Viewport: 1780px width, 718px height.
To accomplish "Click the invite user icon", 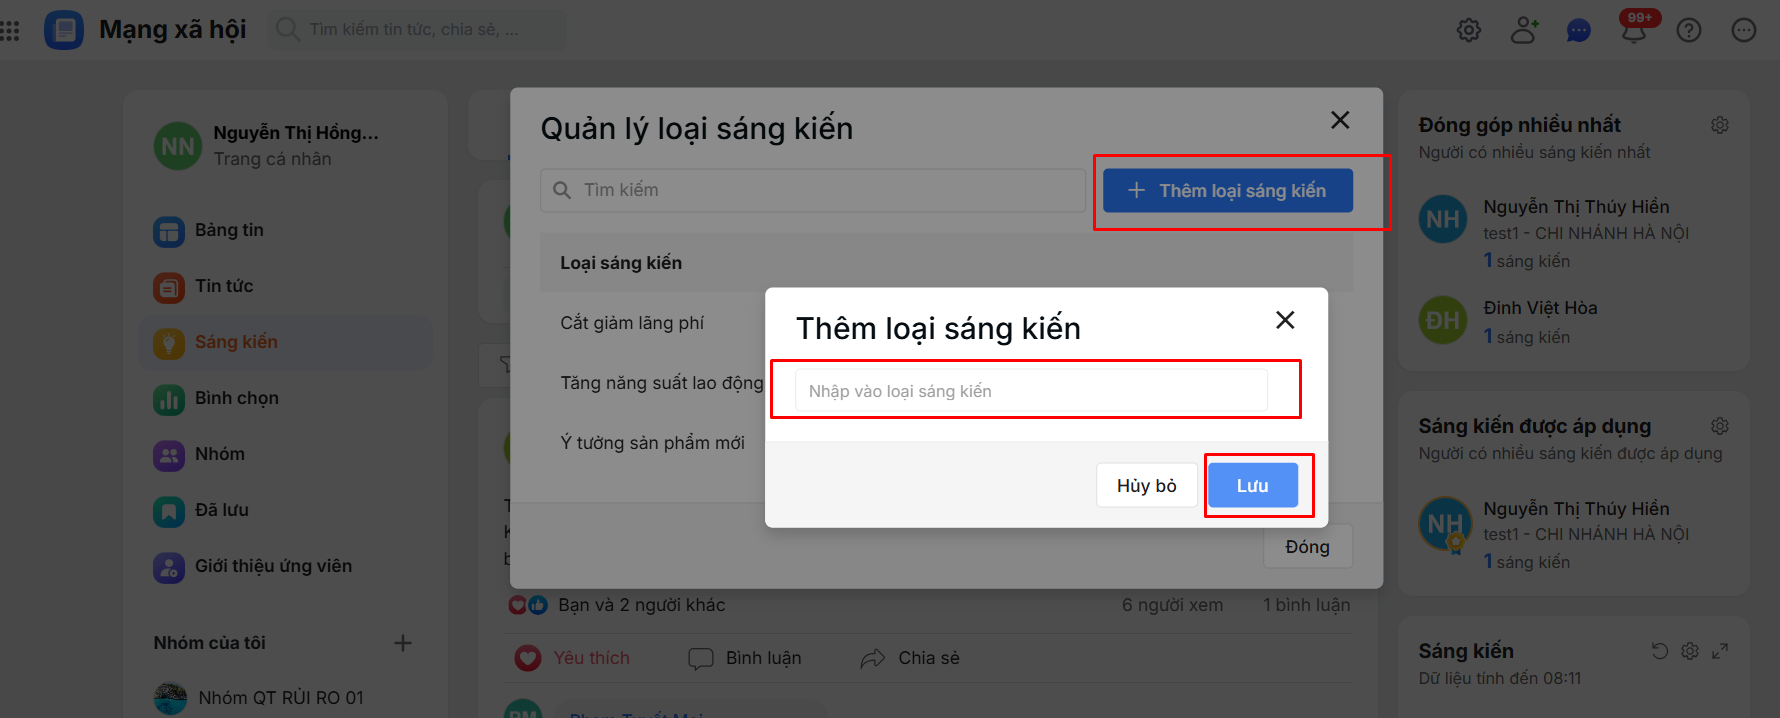I will [x=1523, y=30].
